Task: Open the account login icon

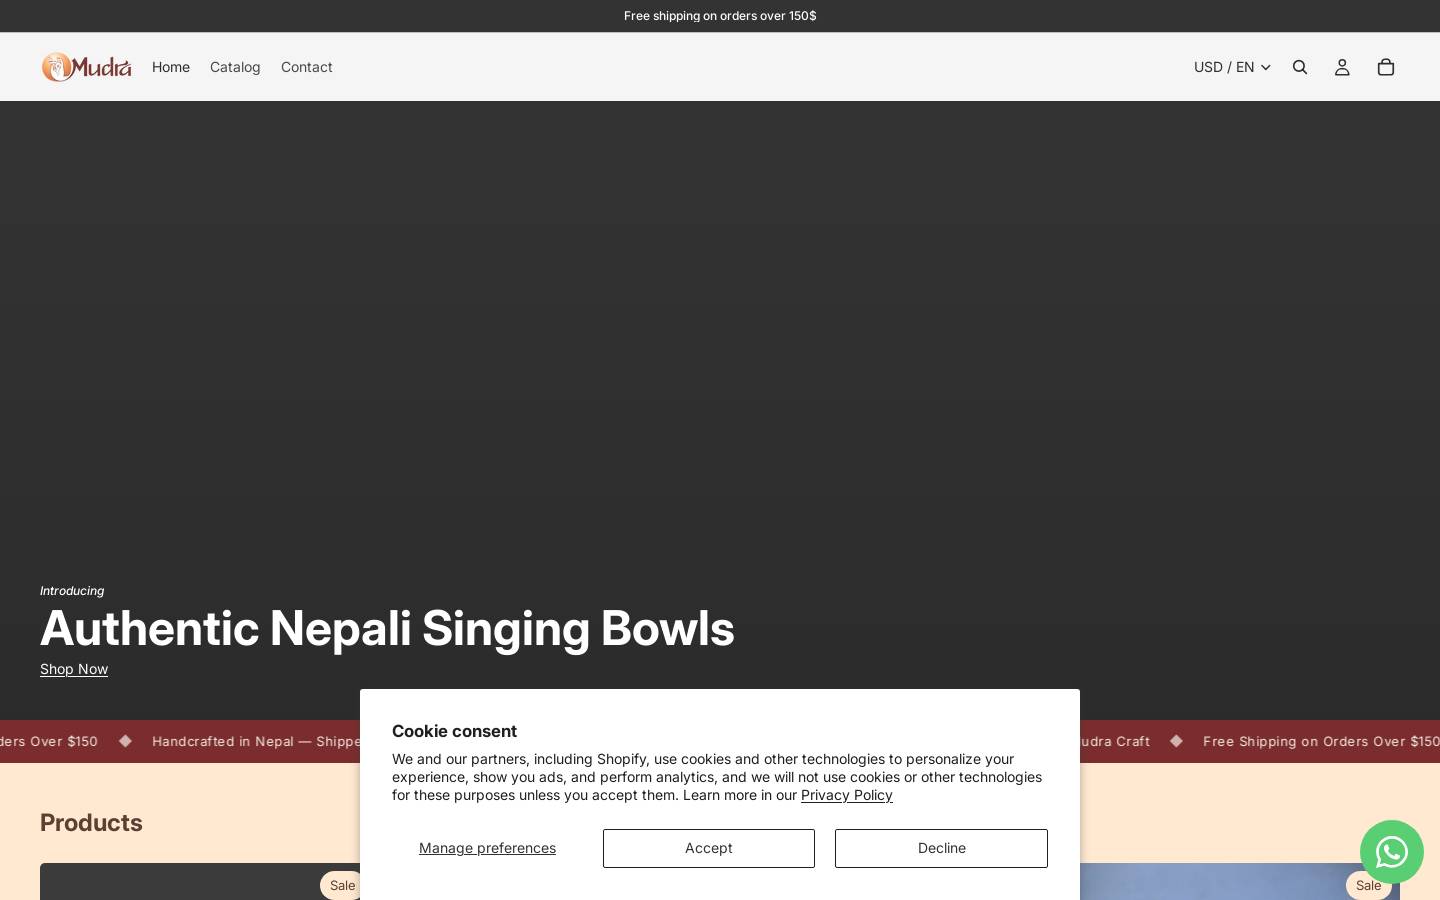Action: coord(1342,67)
